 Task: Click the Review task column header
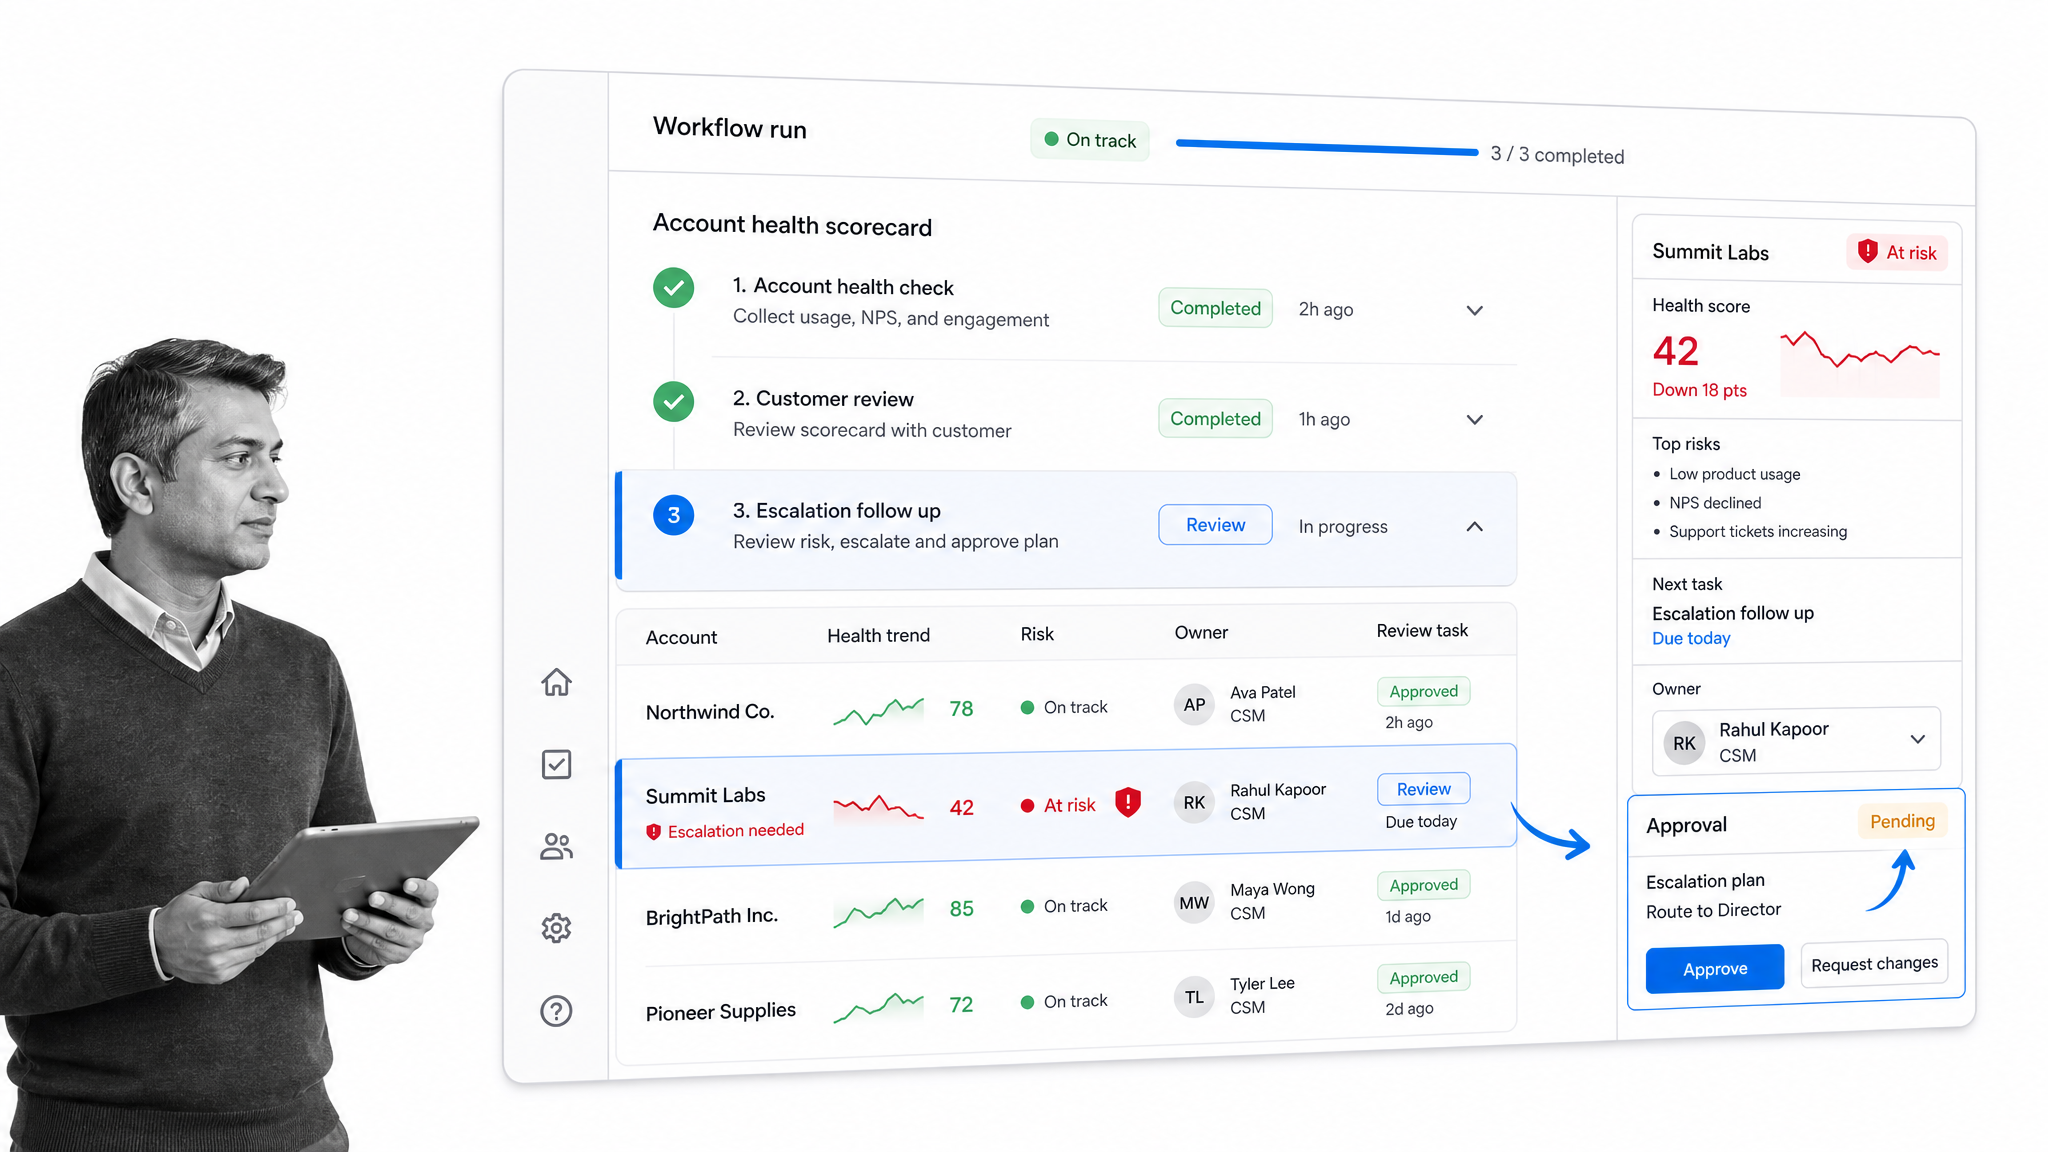coord(1422,630)
